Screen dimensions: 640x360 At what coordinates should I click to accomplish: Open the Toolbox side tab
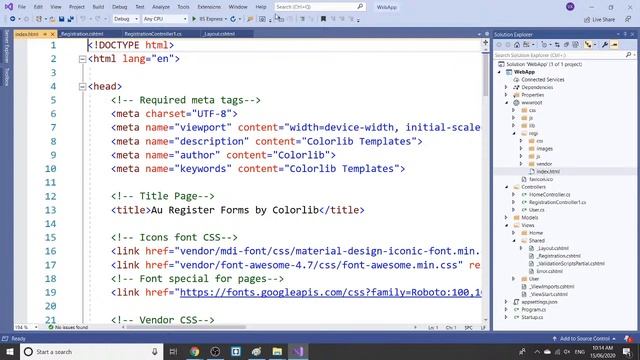(6, 76)
